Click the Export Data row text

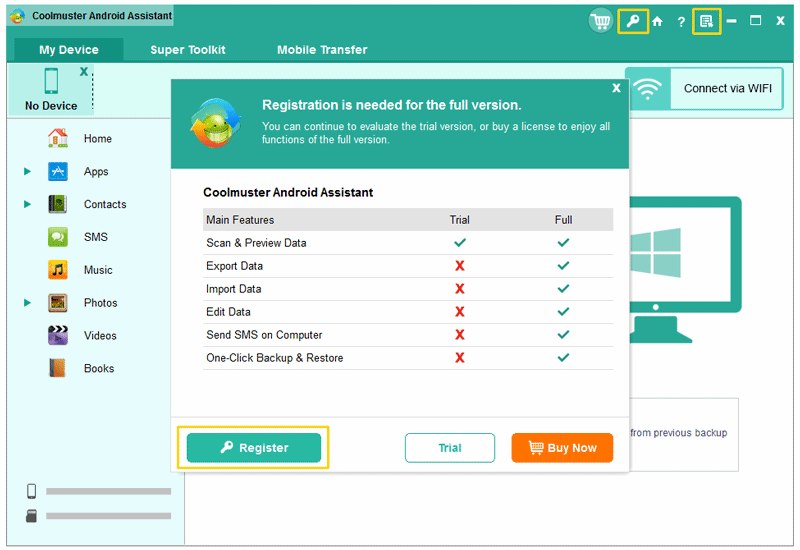coord(234,266)
